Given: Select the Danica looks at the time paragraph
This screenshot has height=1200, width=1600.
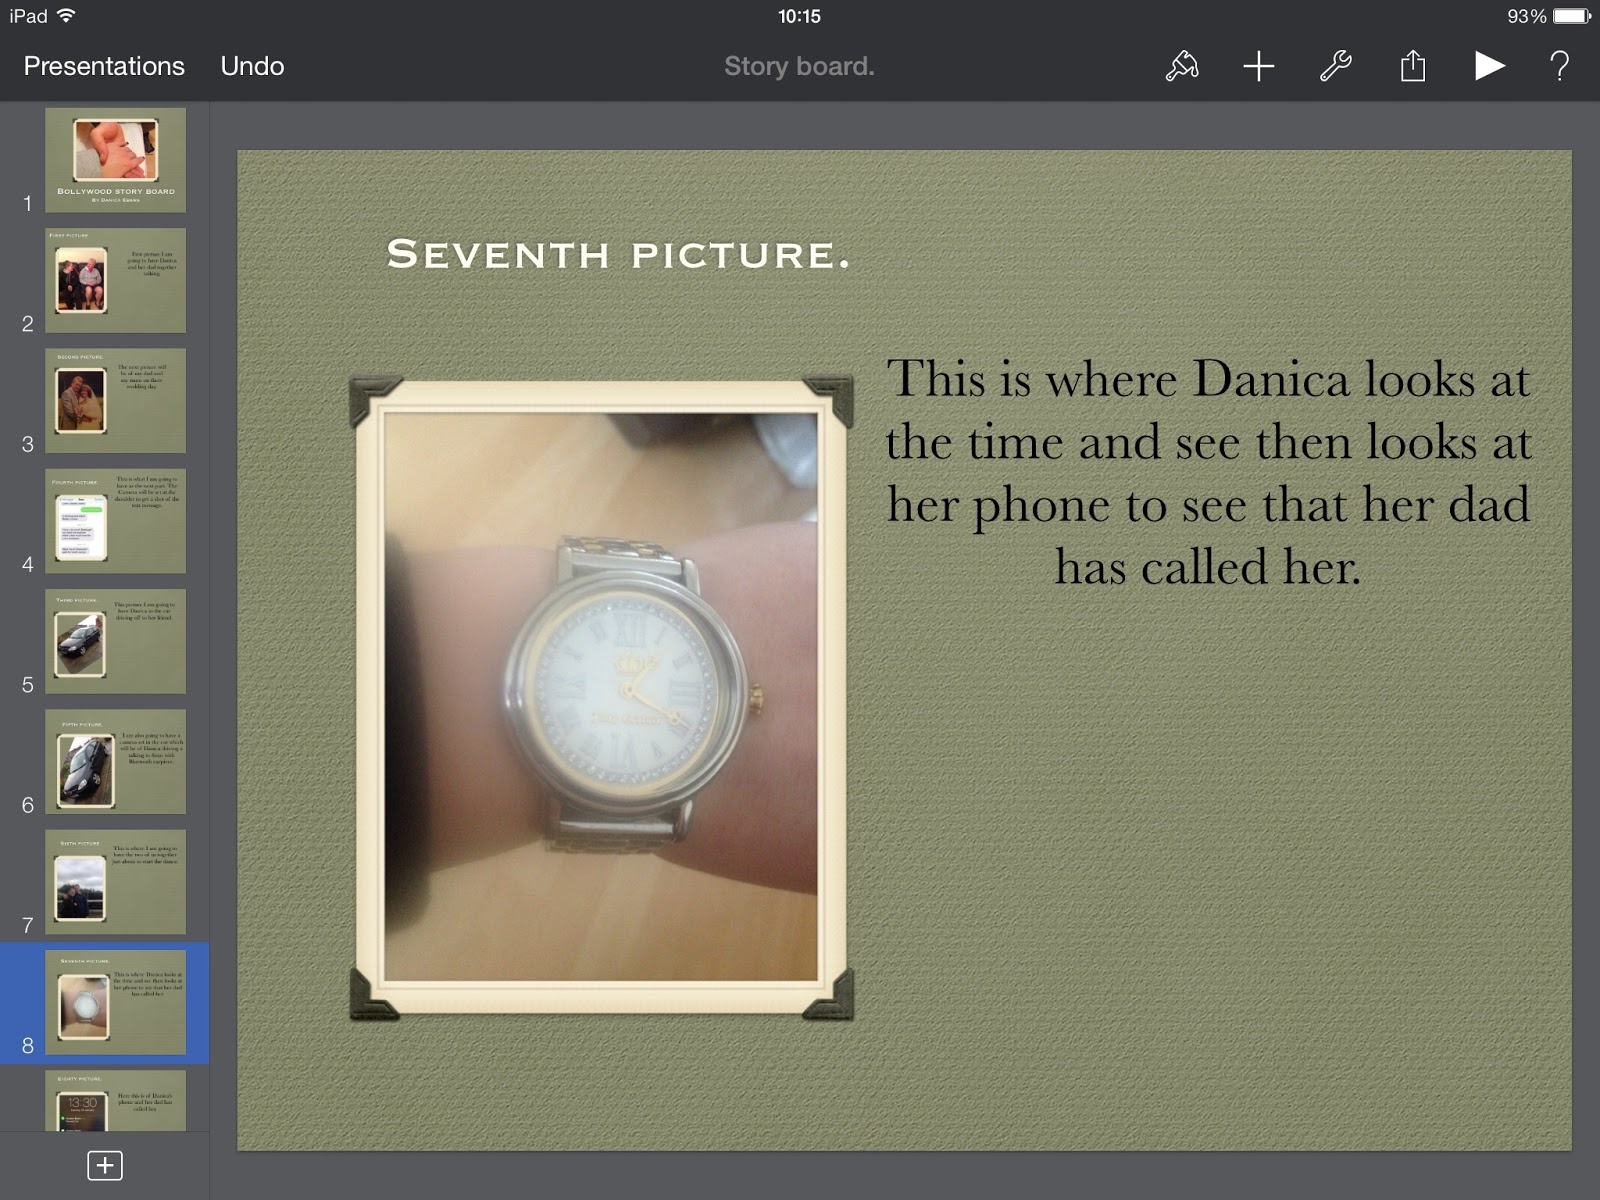Looking at the screenshot, I should click(x=1208, y=472).
